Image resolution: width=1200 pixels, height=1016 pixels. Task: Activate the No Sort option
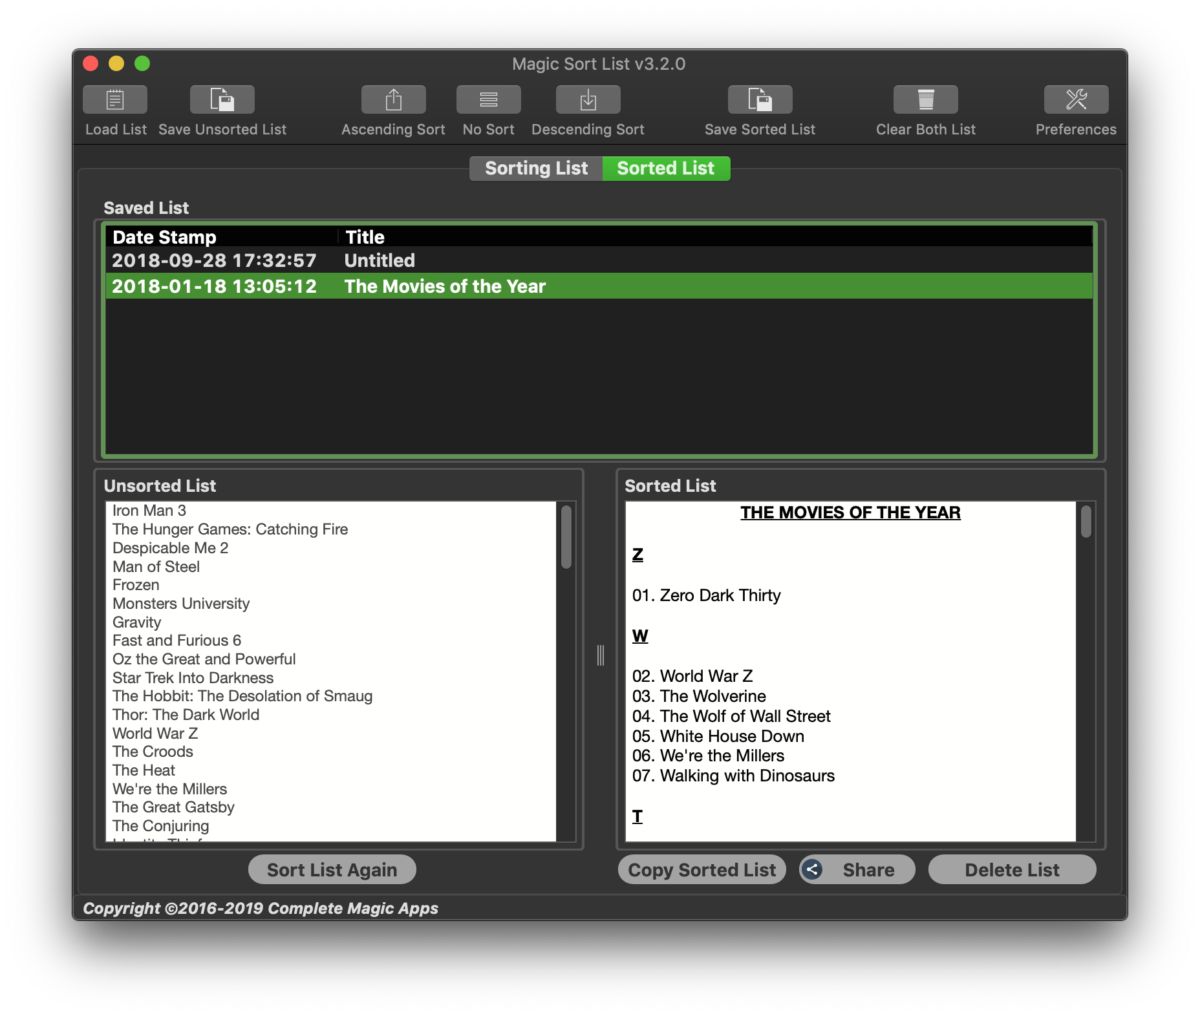click(488, 99)
